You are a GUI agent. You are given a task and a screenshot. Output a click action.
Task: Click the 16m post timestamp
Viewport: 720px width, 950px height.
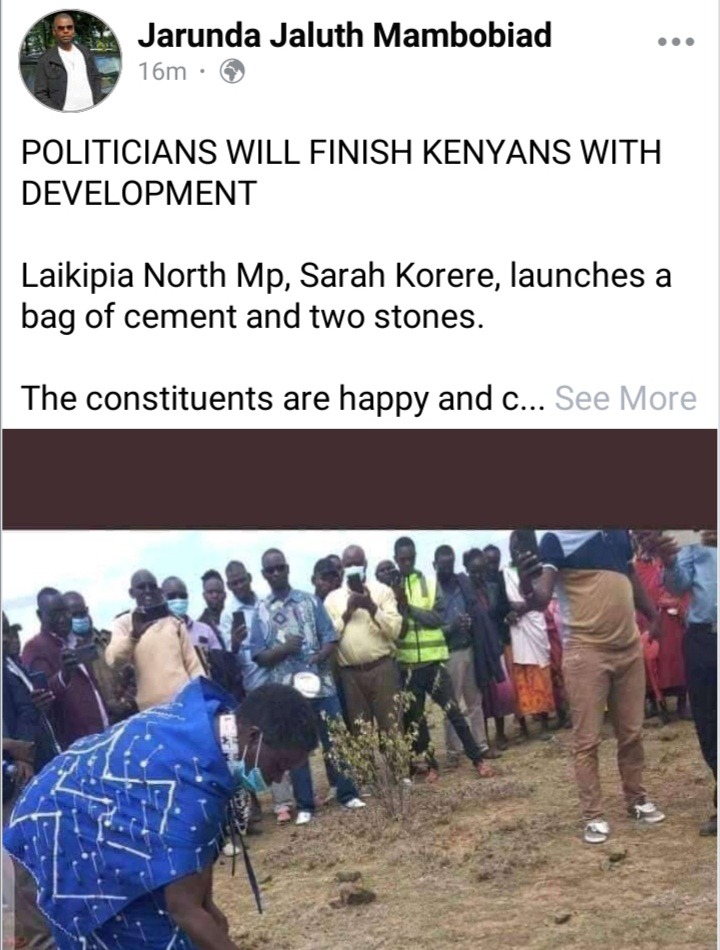point(162,72)
